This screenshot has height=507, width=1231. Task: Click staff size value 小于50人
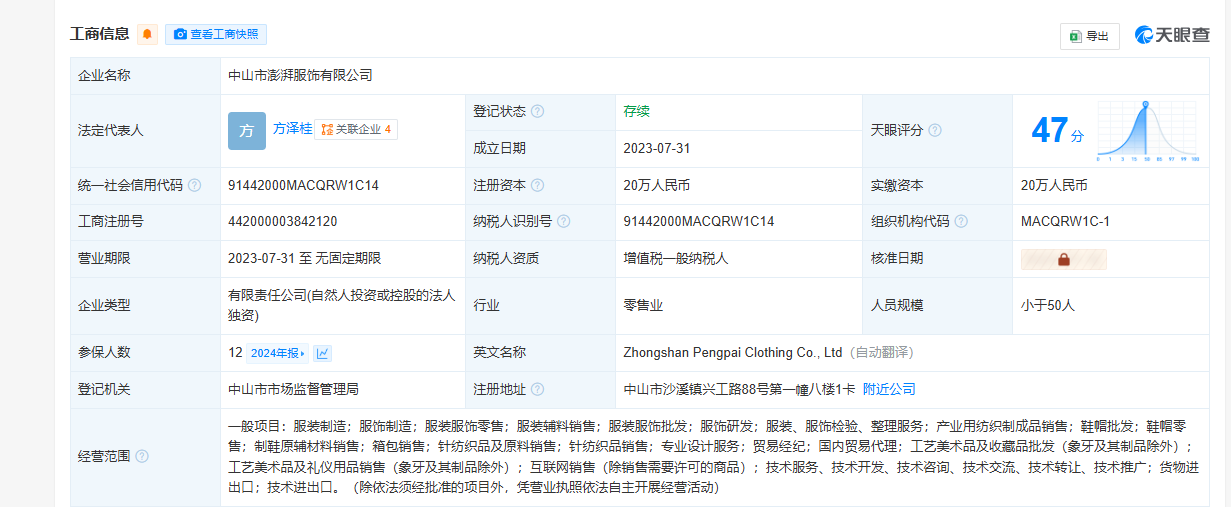(1048, 305)
